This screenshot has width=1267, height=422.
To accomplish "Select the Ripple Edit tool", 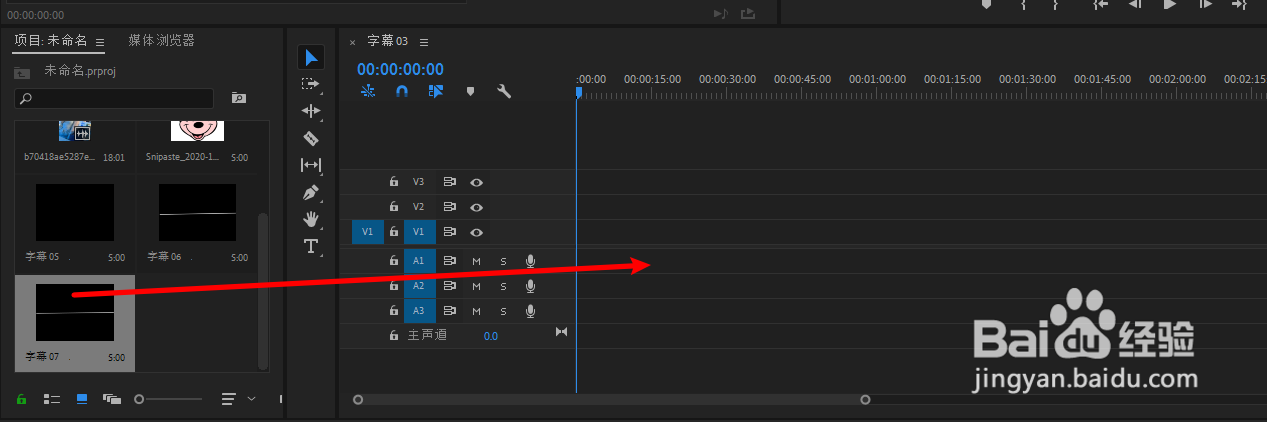I will [311, 111].
